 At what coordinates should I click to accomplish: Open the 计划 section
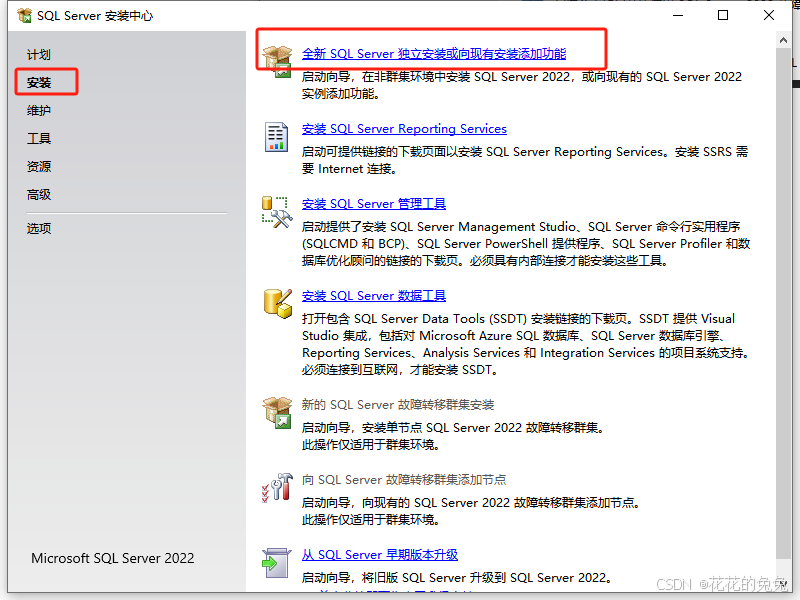39,55
